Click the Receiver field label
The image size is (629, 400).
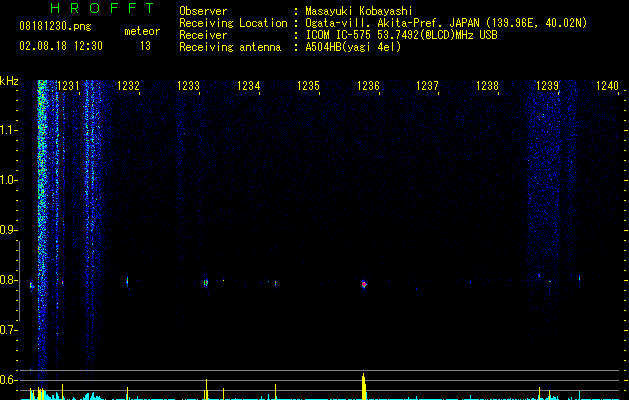(x=203, y=35)
